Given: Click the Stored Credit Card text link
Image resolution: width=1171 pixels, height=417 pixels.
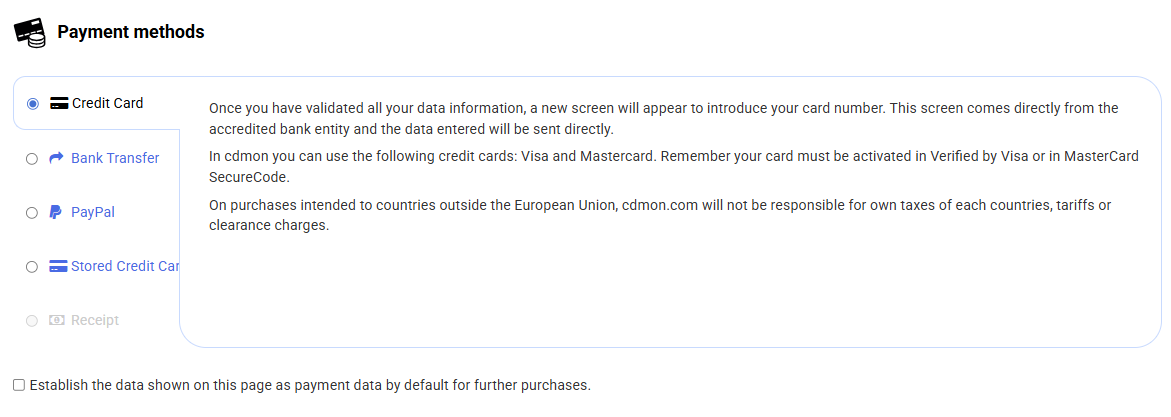Looking at the screenshot, I should (125, 266).
